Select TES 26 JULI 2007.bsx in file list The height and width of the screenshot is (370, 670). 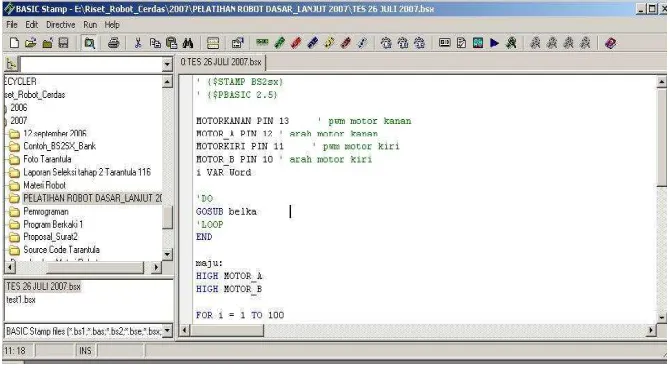pos(43,286)
